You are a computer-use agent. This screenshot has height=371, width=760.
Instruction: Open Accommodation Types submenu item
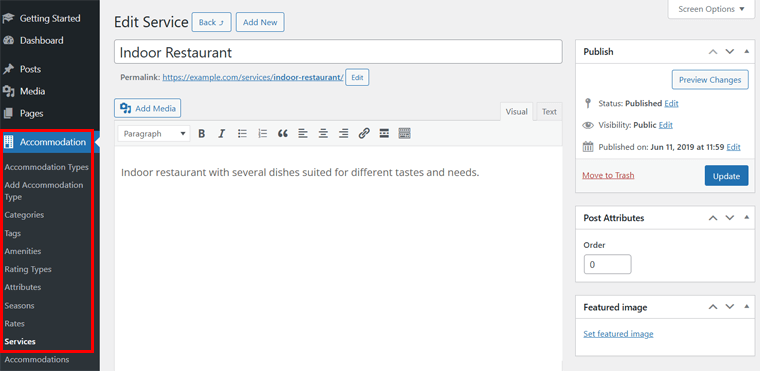click(x=47, y=167)
